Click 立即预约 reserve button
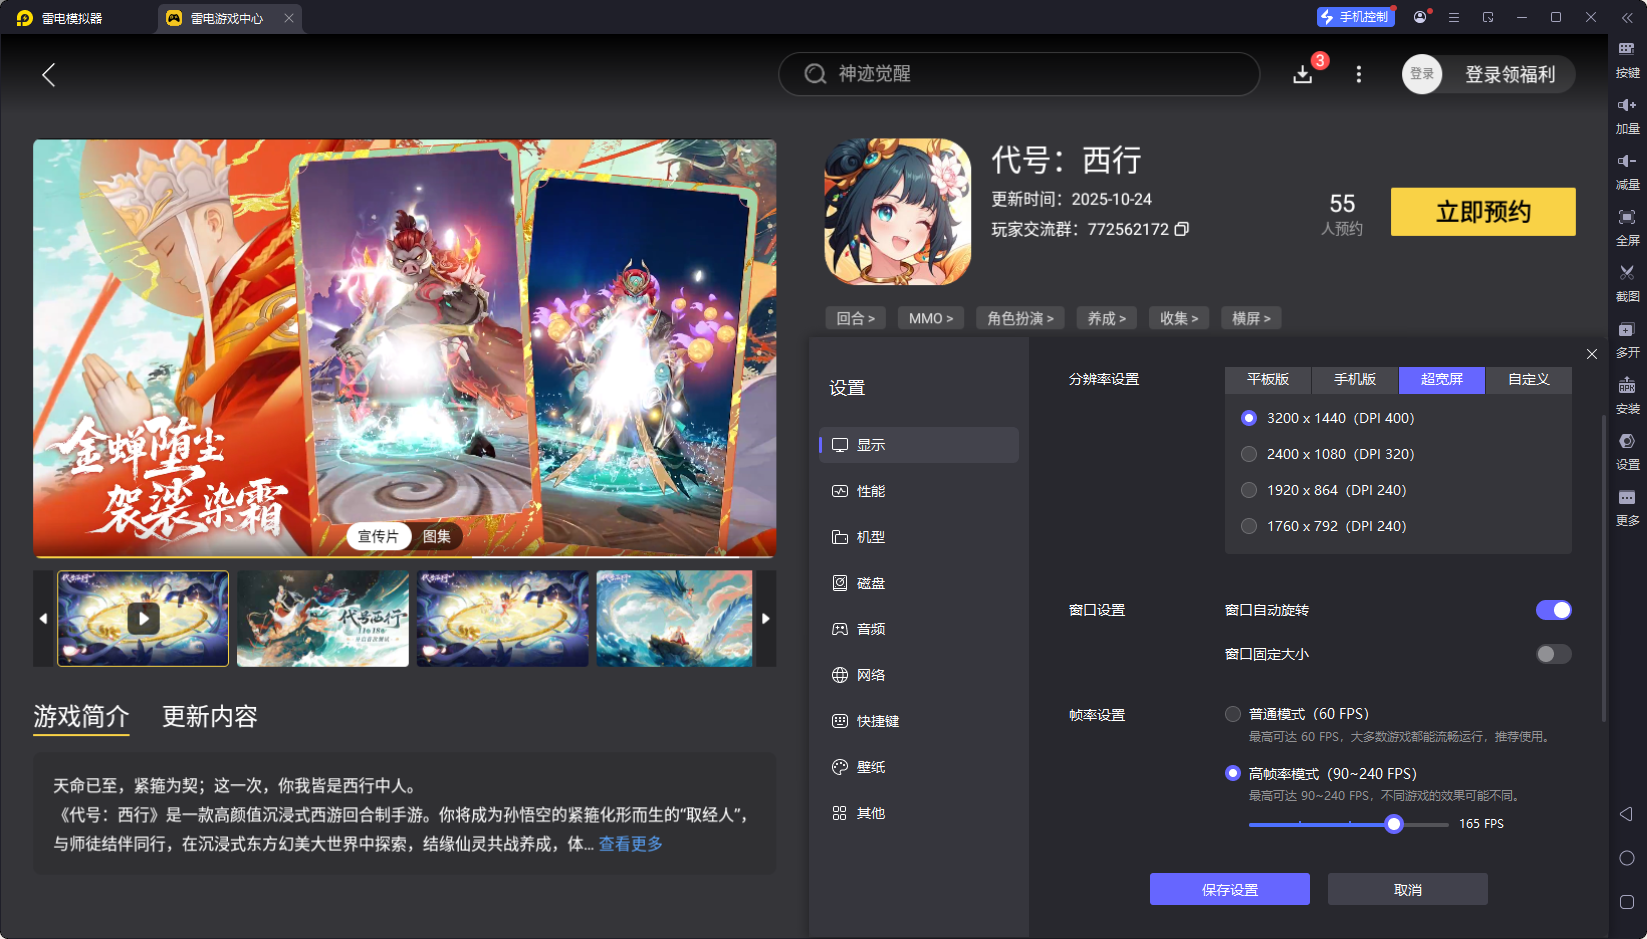This screenshot has width=1647, height=939. click(1483, 212)
